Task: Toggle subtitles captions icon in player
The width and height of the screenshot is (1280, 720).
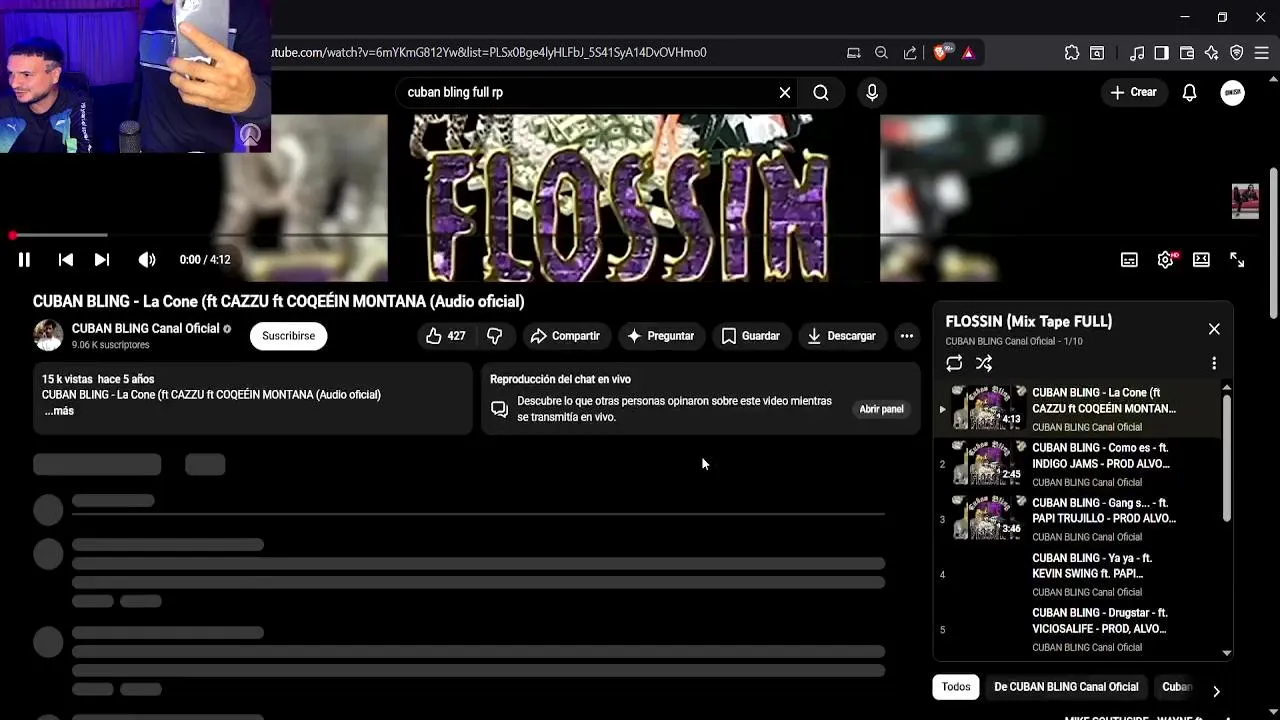Action: (1129, 260)
